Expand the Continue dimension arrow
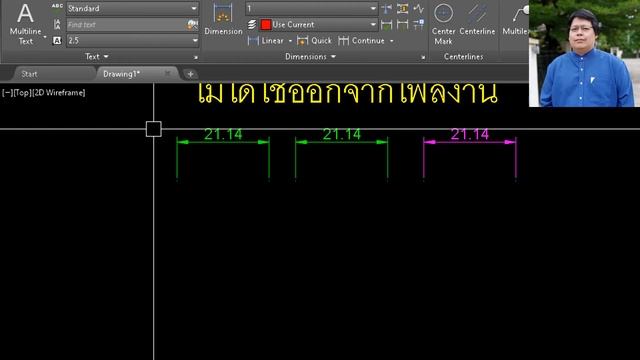Image resolution: width=640 pixels, height=360 pixels. point(392,41)
